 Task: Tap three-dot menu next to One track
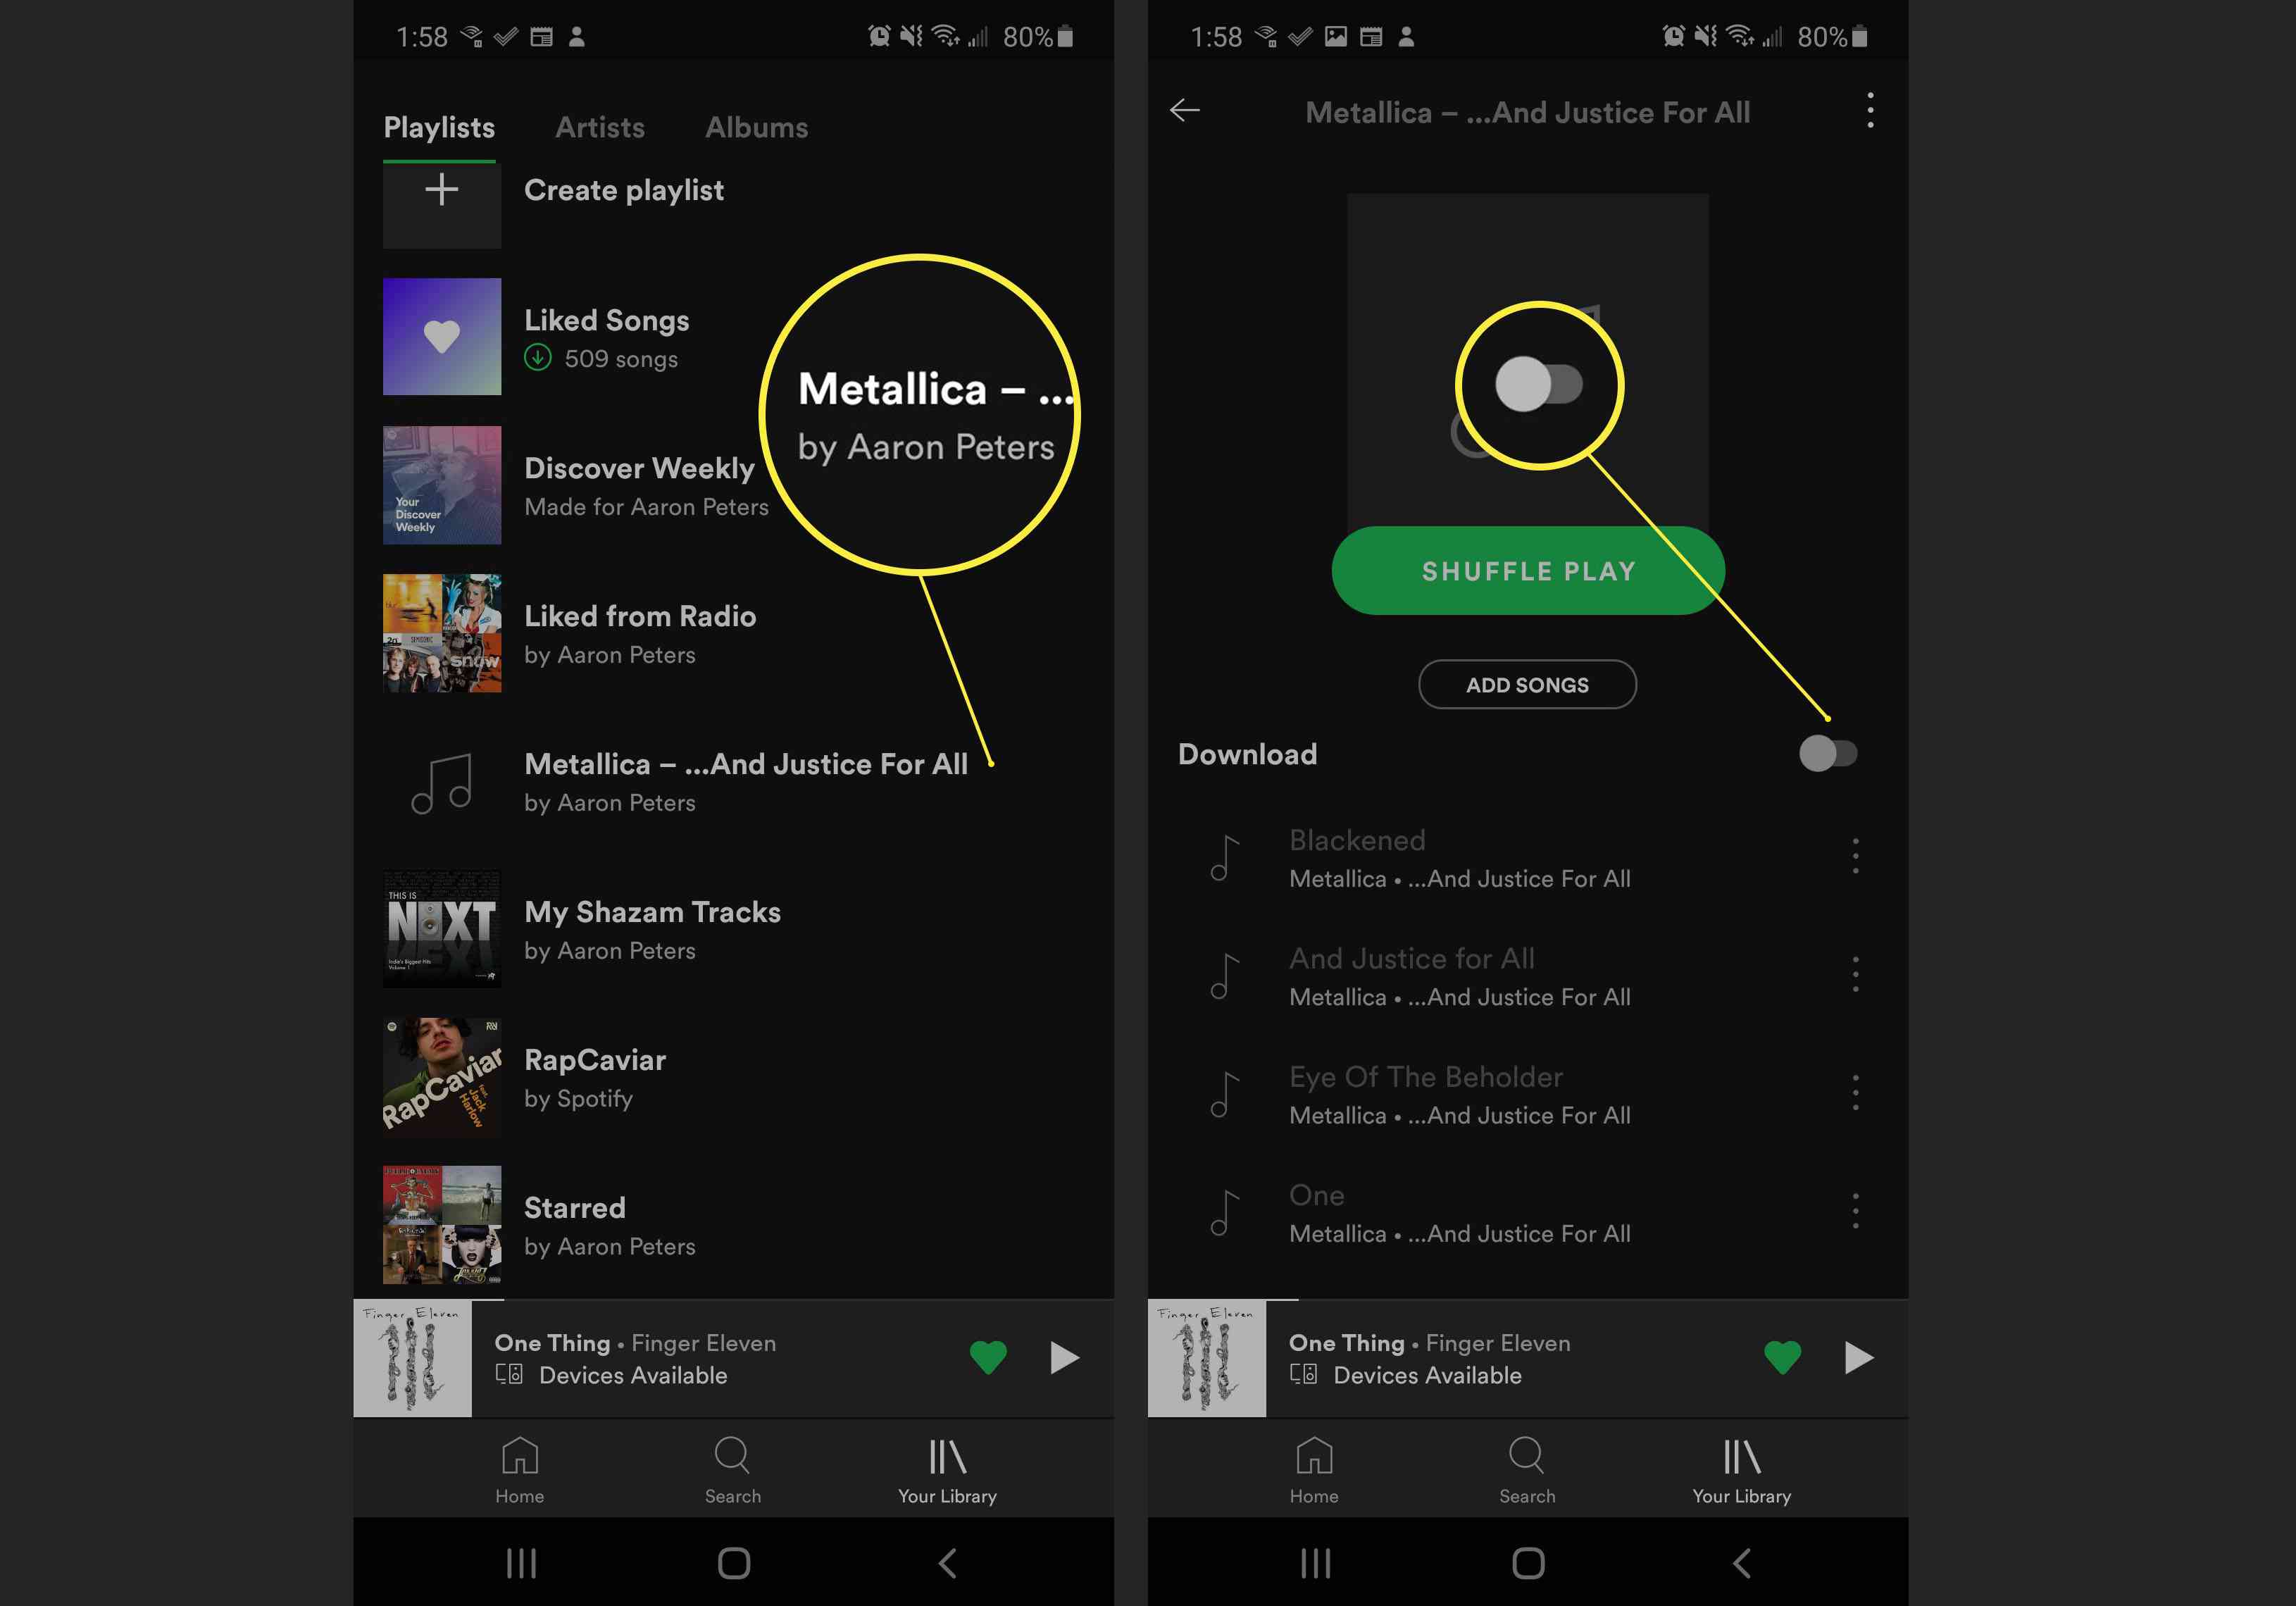coord(1857,1208)
